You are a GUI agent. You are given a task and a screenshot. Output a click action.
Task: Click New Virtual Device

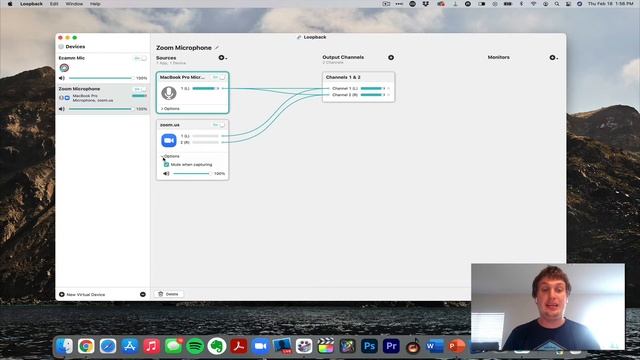coord(82,294)
